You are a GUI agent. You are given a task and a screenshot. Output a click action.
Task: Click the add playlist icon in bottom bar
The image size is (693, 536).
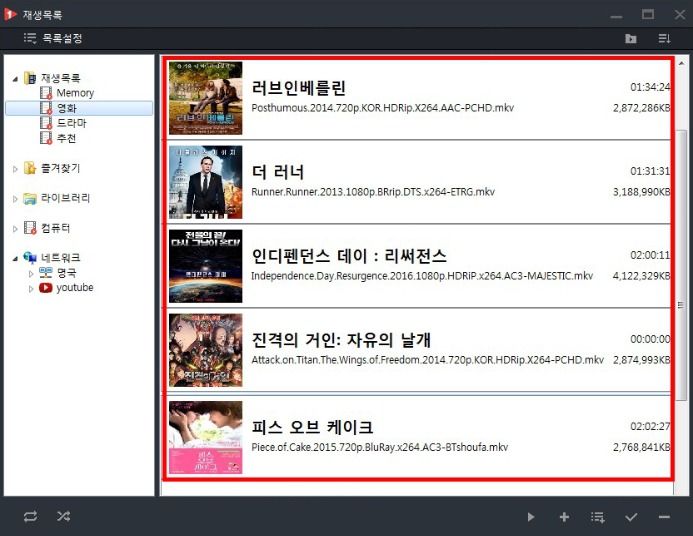tap(598, 517)
